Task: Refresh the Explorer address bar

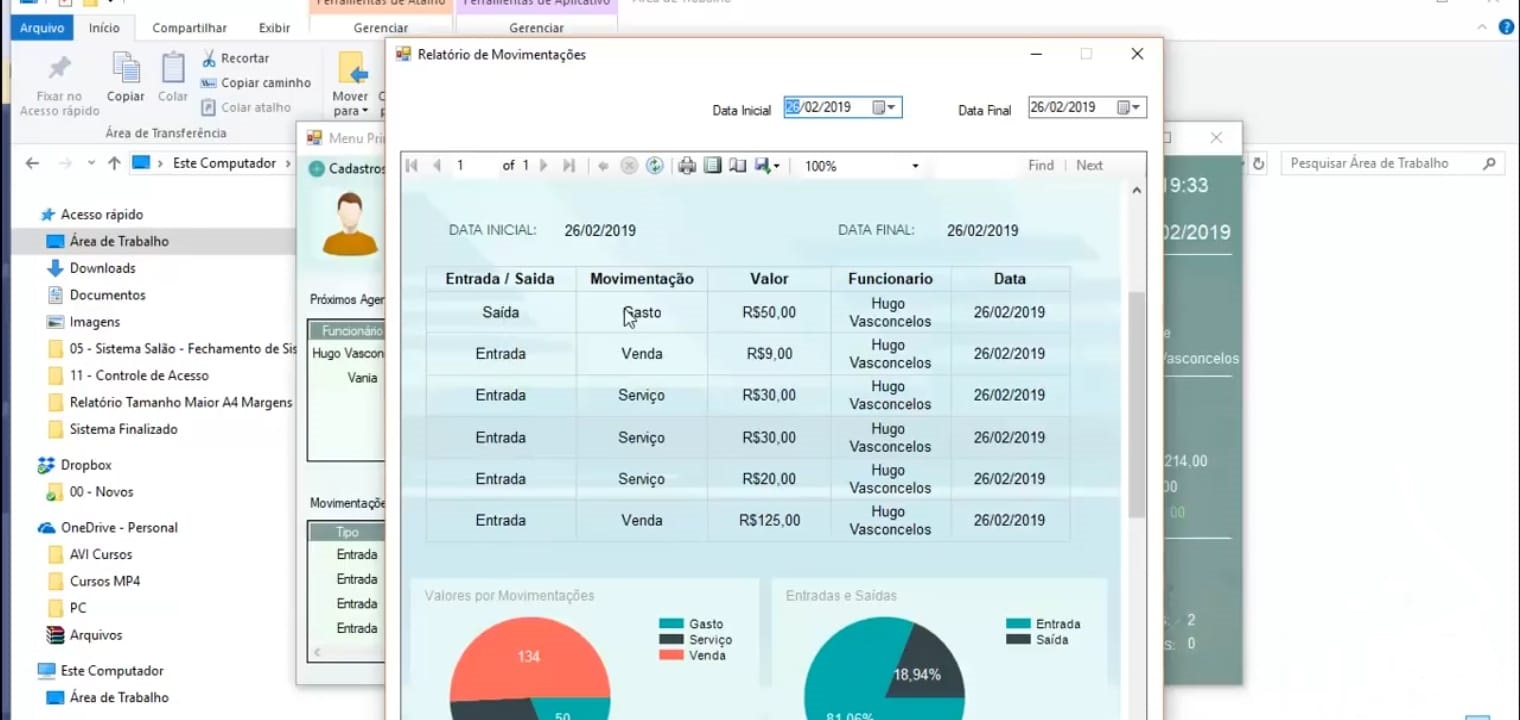Action: (1259, 163)
